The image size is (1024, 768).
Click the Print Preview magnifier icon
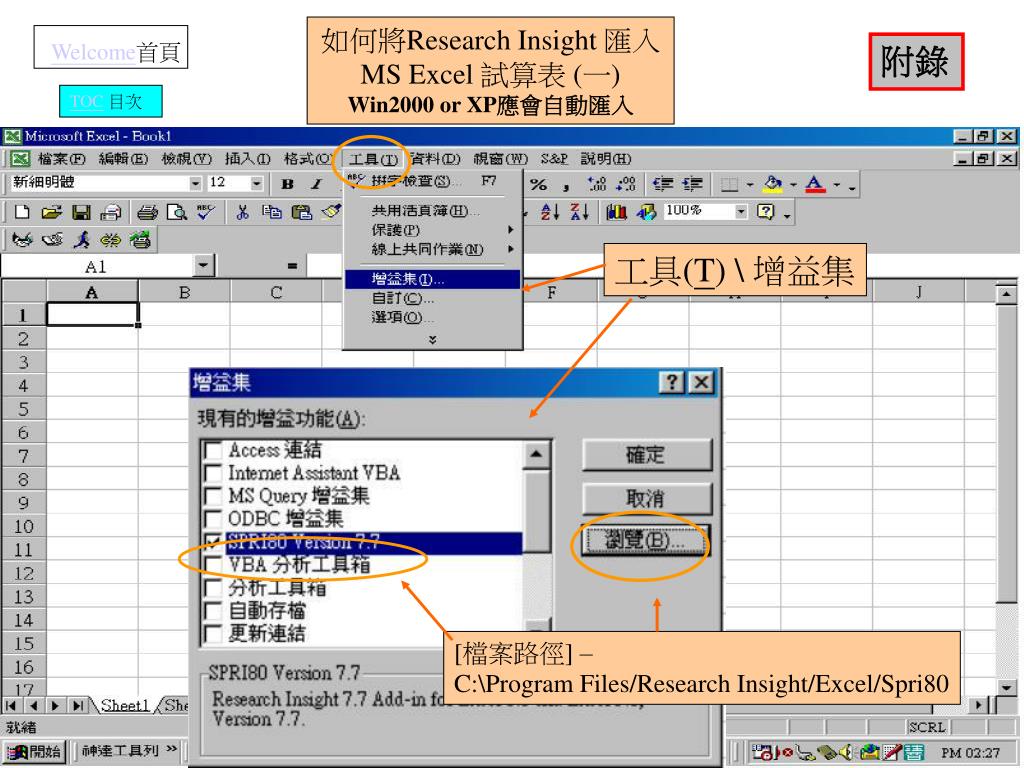(176, 212)
